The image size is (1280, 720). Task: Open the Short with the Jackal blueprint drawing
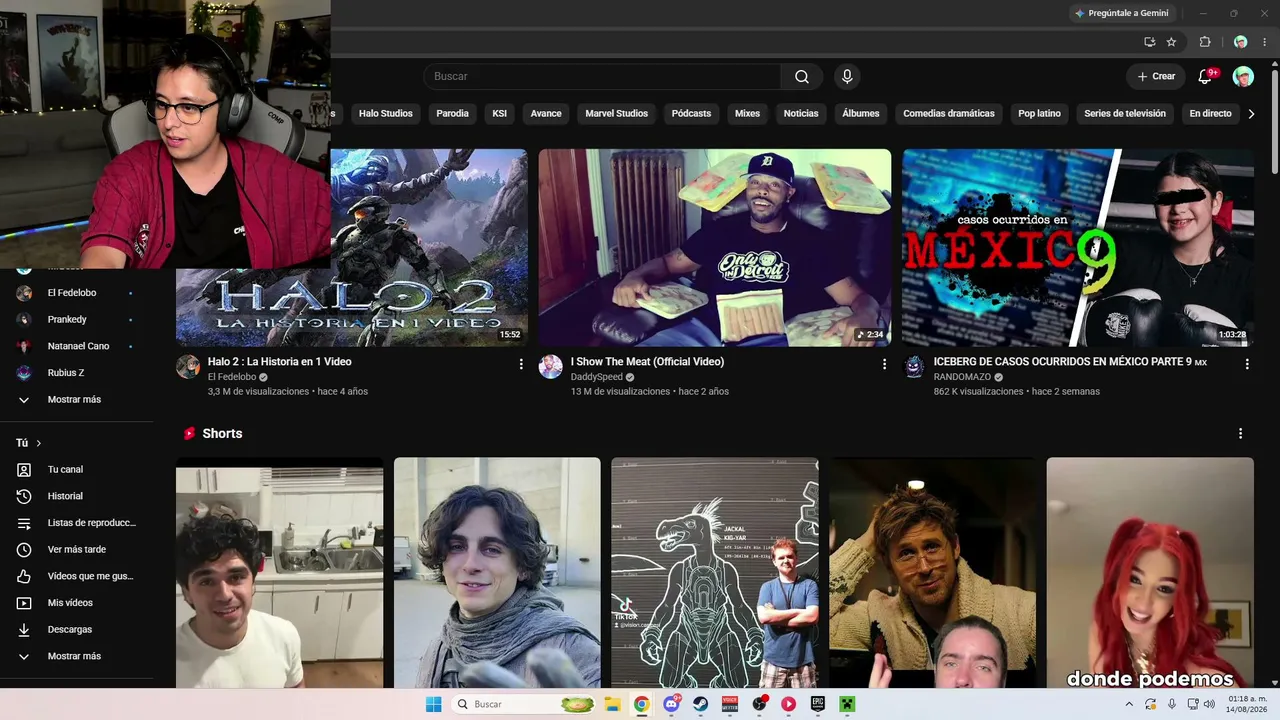pyautogui.click(x=715, y=573)
